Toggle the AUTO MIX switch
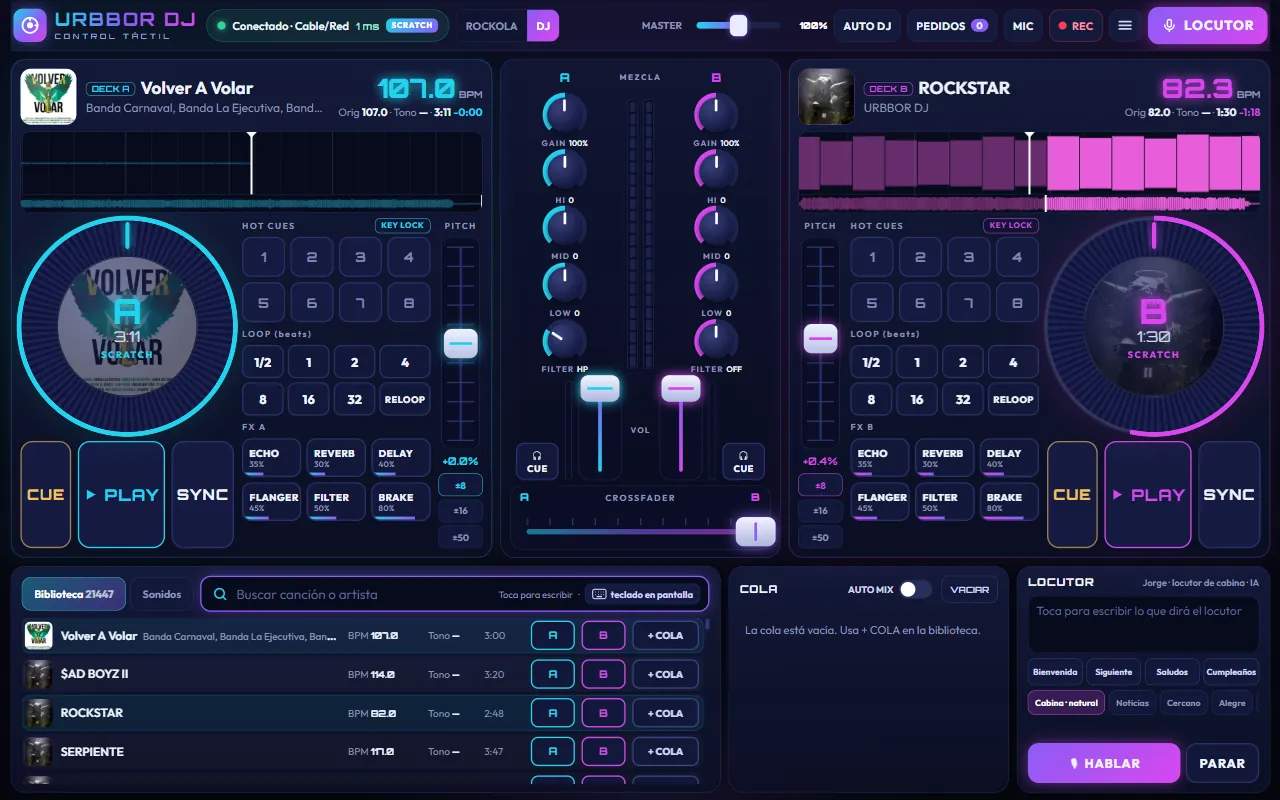The height and width of the screenshot is (800, 1280). coord(915,589)
